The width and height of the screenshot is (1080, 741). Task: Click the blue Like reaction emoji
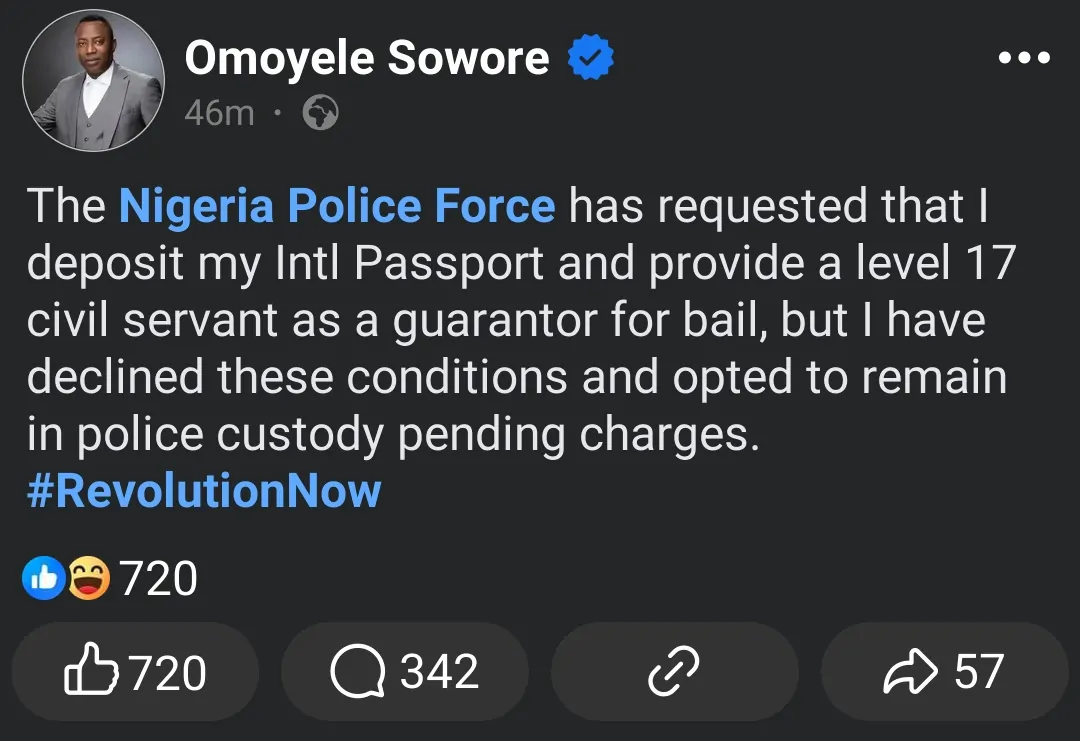pos(44,579)
